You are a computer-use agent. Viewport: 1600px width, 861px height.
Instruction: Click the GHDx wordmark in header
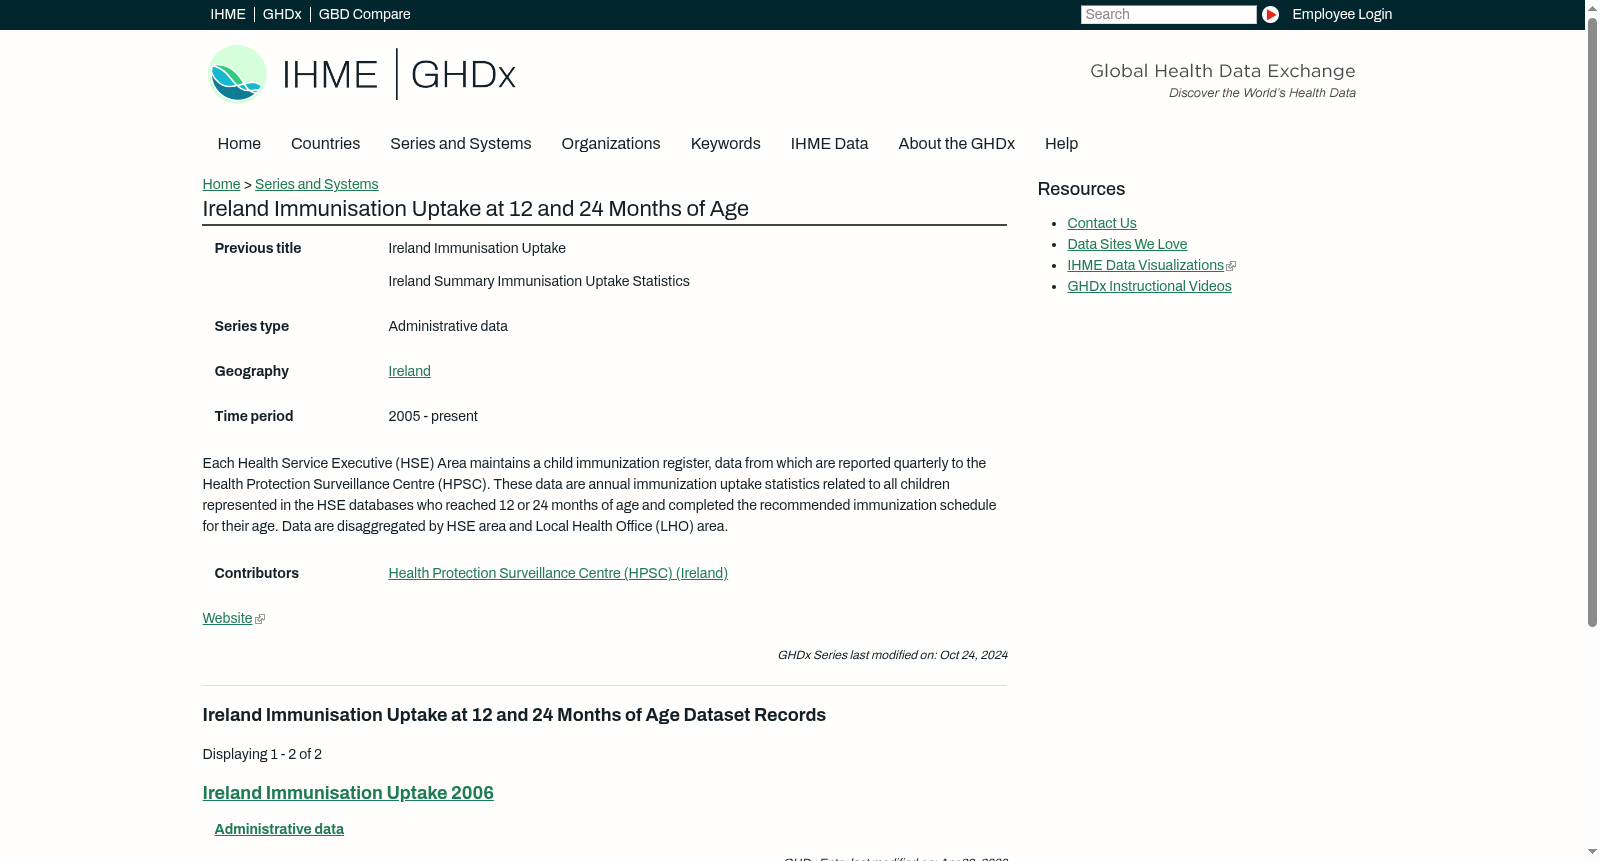pyautogui.click(x=463, y=75)
